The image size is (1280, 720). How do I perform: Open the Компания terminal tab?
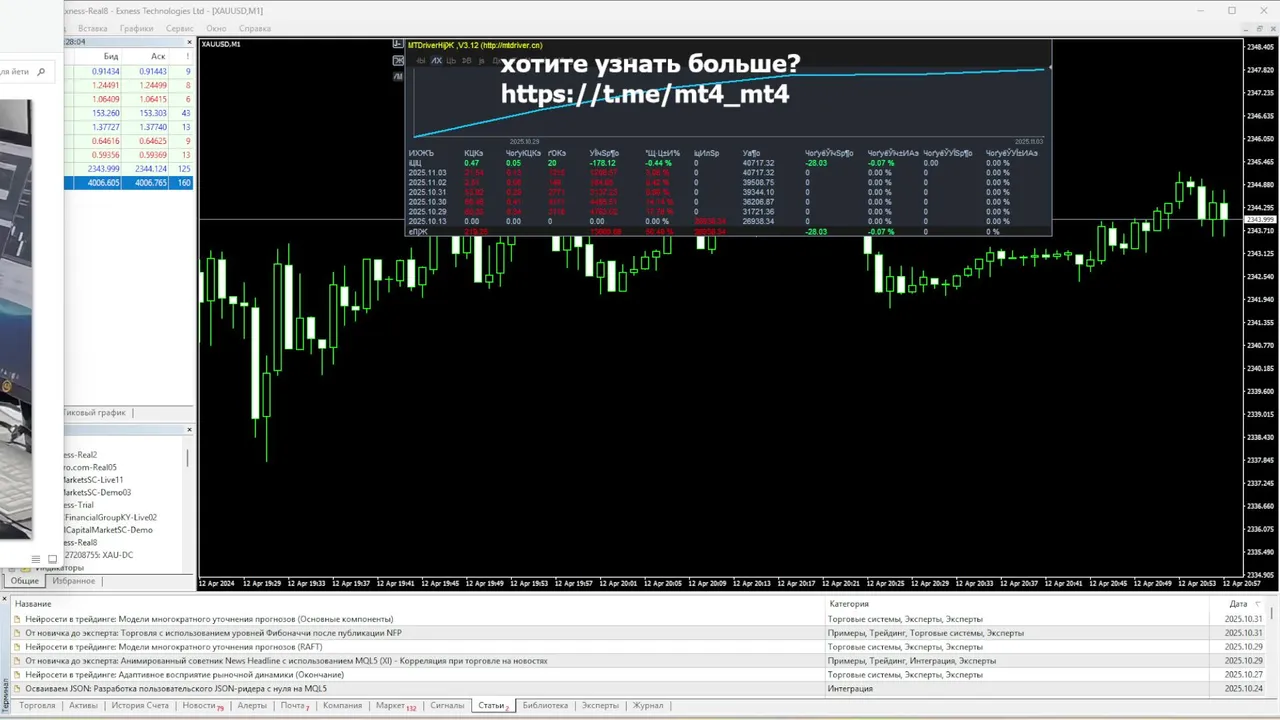[342, 706]
